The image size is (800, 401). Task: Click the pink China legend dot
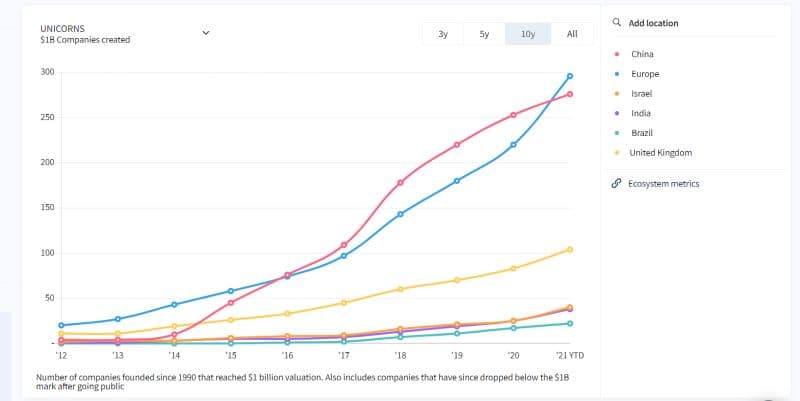(x=617, y=54)
